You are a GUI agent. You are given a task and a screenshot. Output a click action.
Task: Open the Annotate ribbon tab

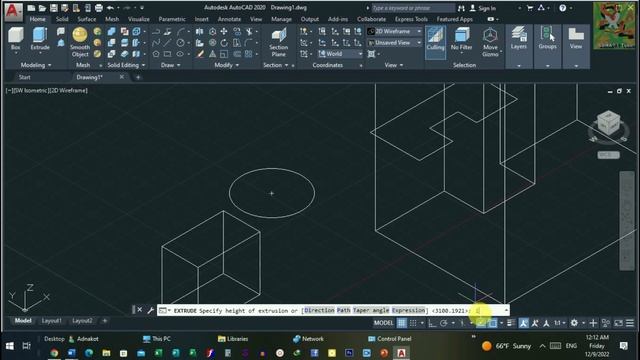click(x=229, y=19)
